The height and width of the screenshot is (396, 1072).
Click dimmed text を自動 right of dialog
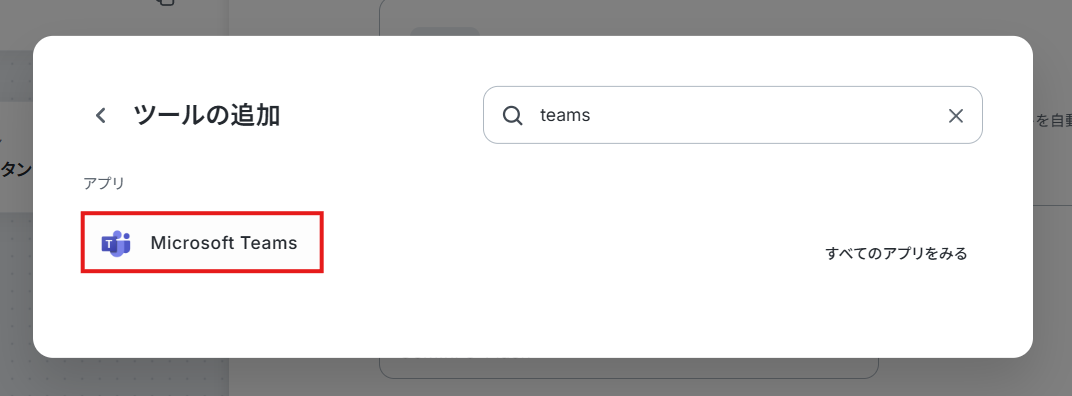click(x=1052, y=120)
